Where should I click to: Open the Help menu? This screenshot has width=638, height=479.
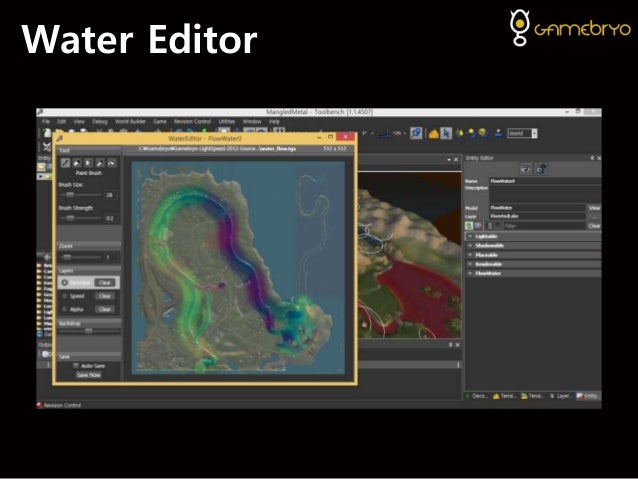point(274,121)
